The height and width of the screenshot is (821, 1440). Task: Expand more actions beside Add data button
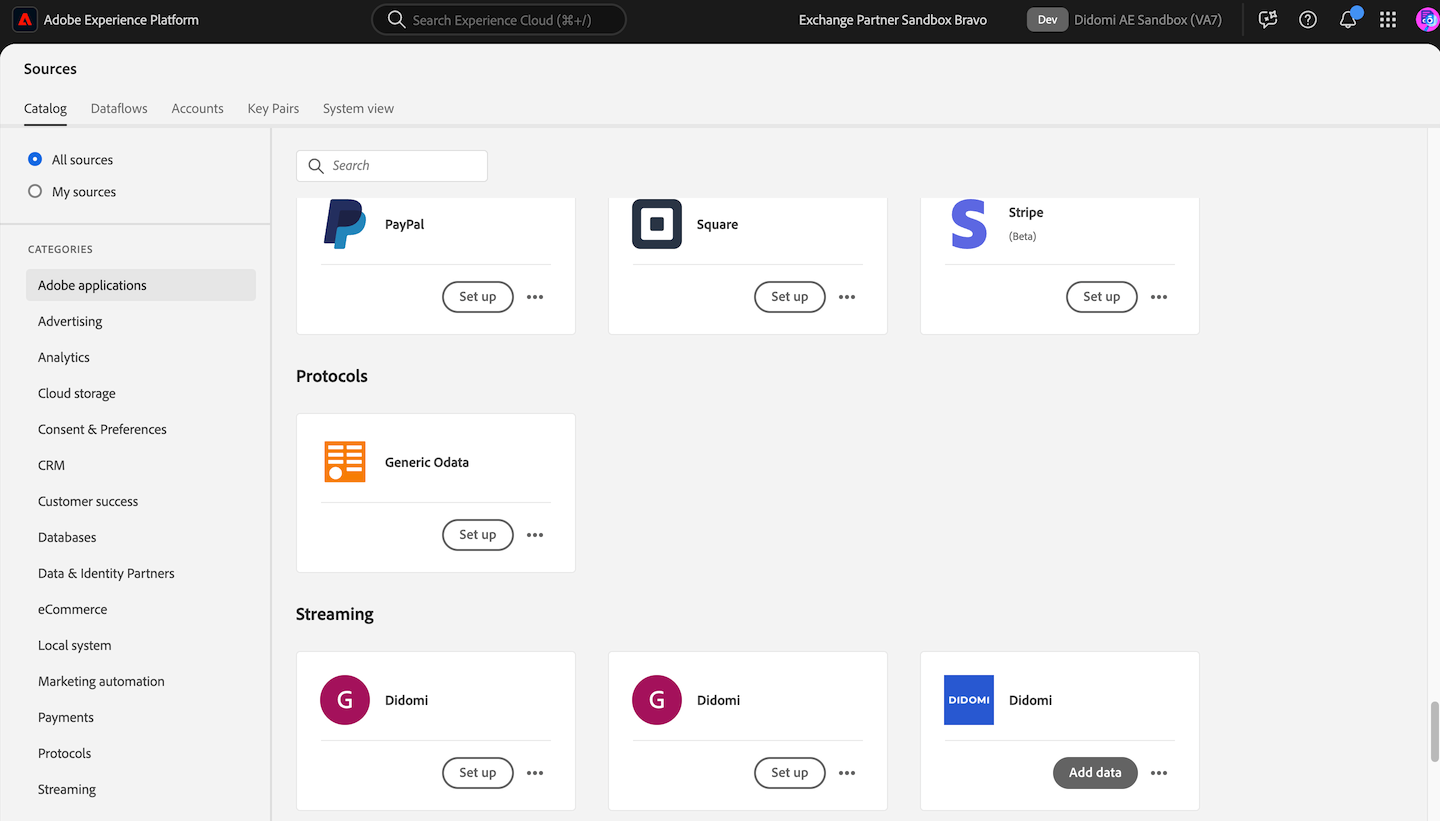(1159, 773)
